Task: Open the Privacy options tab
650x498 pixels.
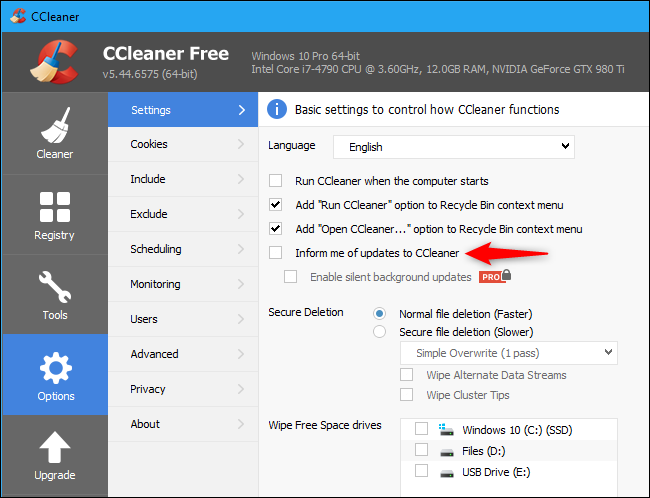Action: point(183,389)
